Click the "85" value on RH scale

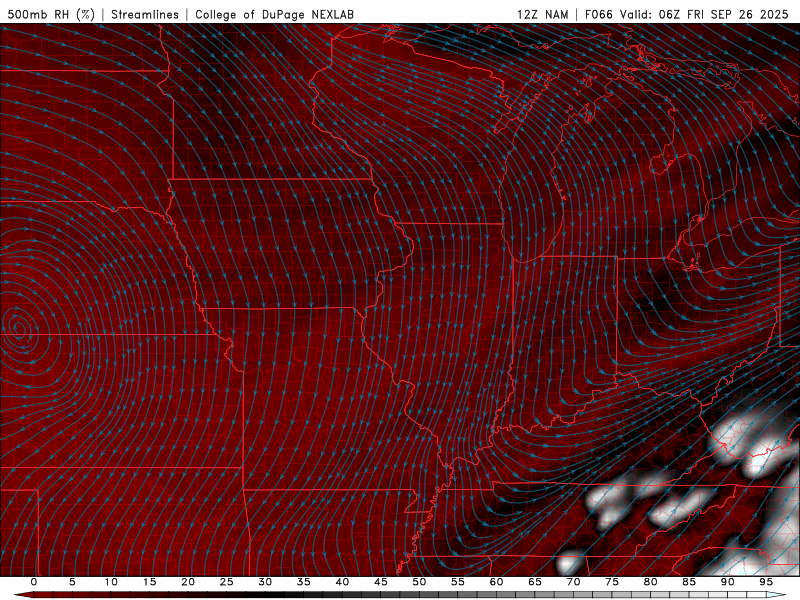click(689, 582)
